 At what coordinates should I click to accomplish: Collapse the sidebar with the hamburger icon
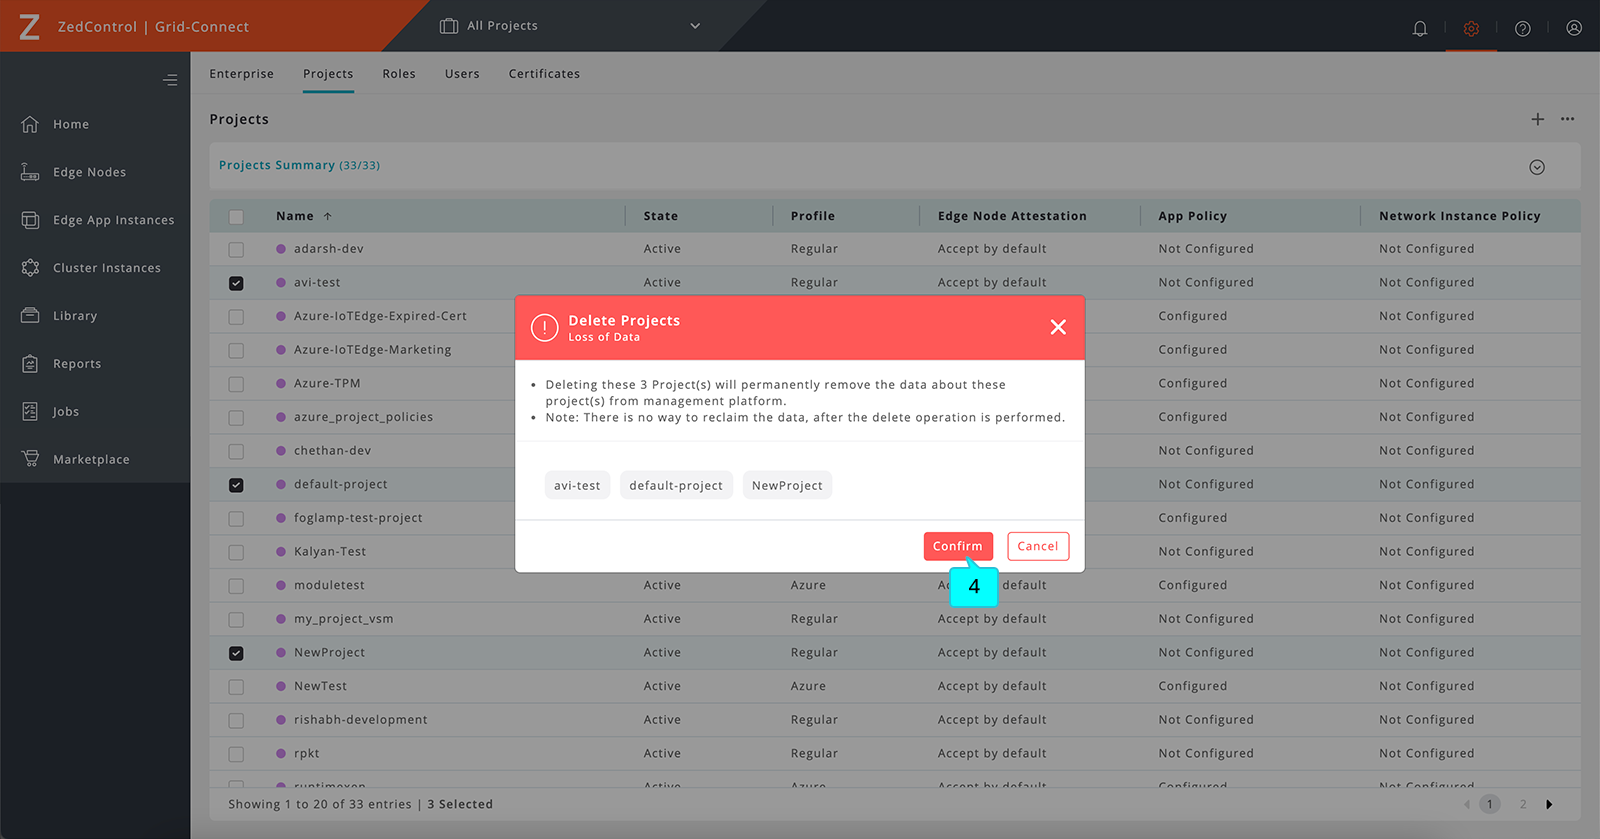[x=171, y=80]
